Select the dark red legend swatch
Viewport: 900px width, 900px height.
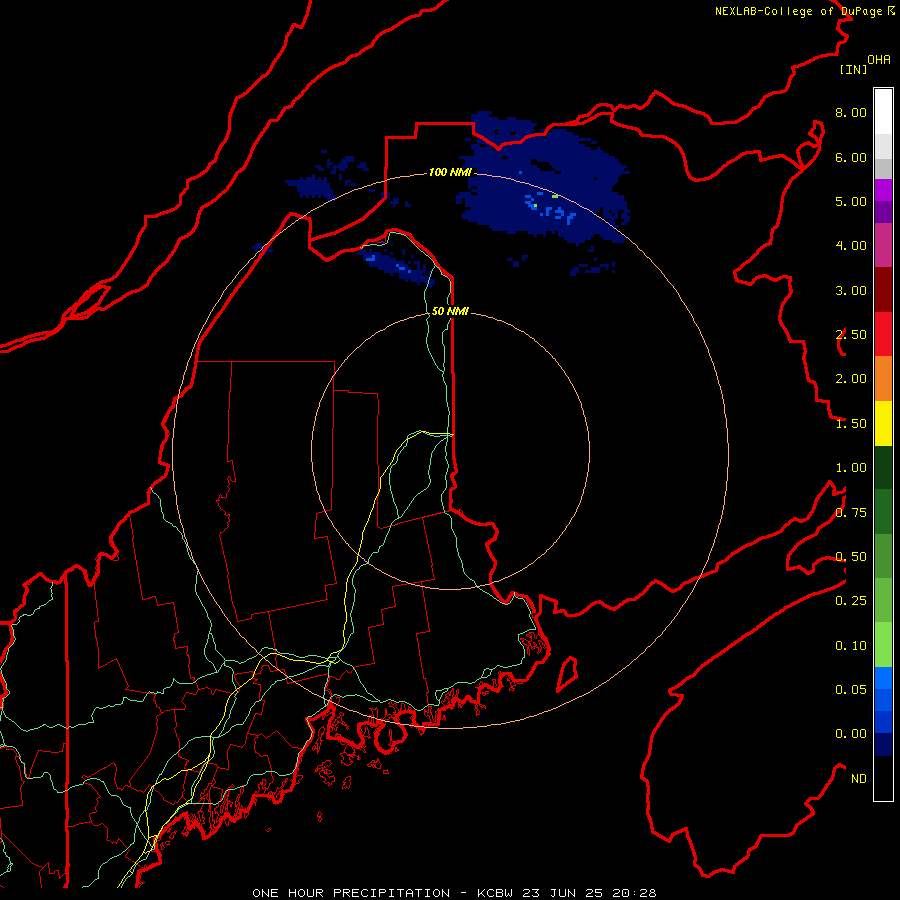[883, 290]
